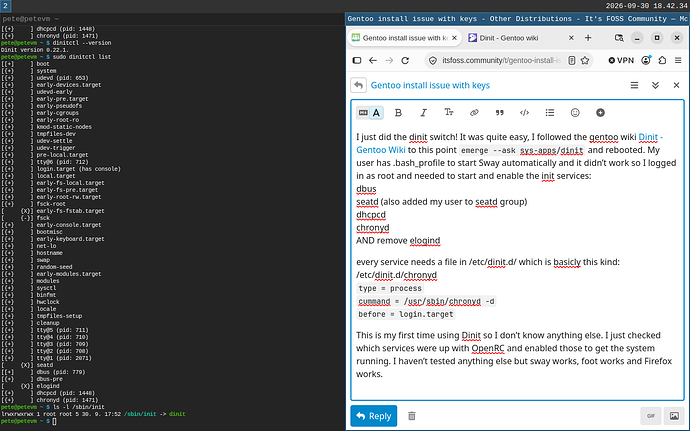
Task: Click the terminal title pete@petevm
Action: coord(30,19)
